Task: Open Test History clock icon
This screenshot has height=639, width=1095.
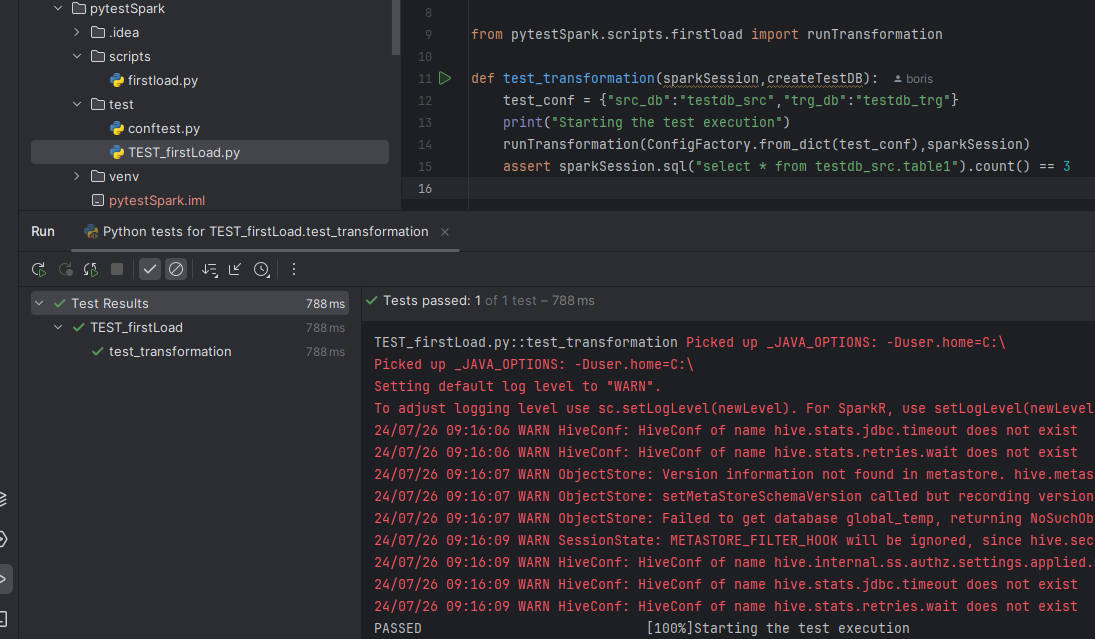Action: 261,269
